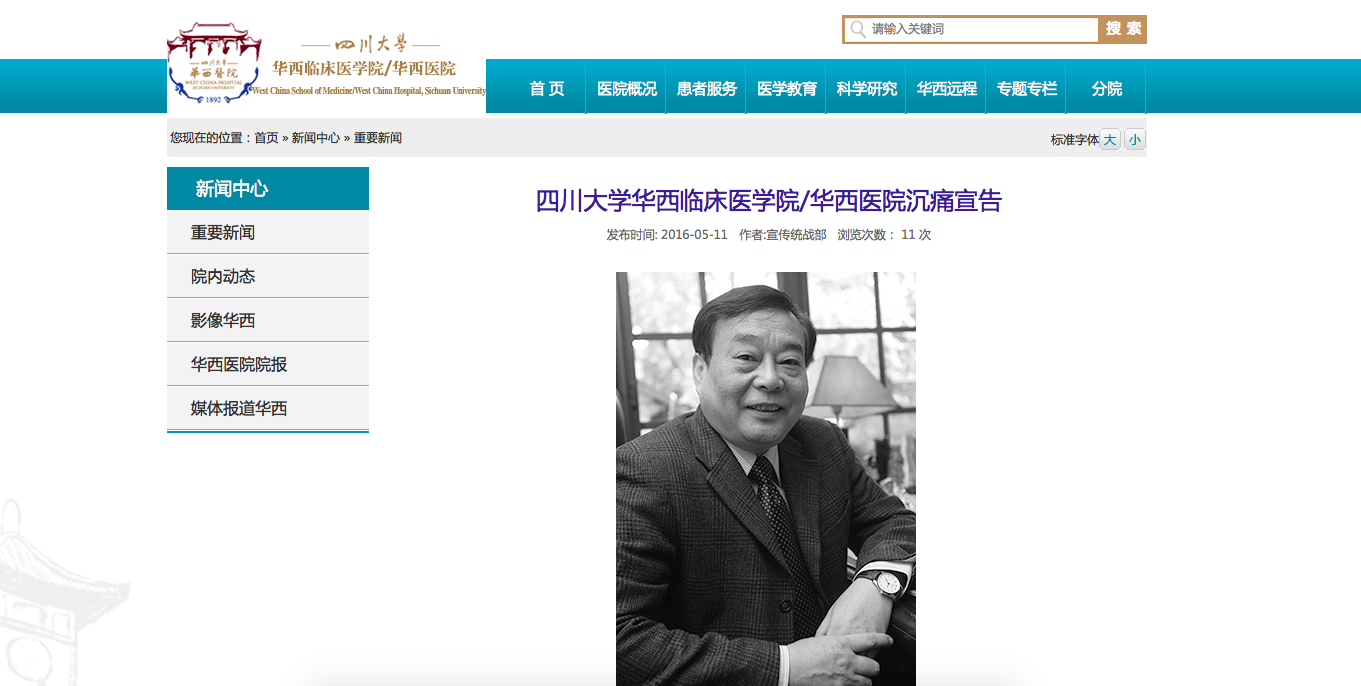The image size is (1361, 686).
Task: Click the 重要新闻 breadcrumb link
Action: point(378,138)
